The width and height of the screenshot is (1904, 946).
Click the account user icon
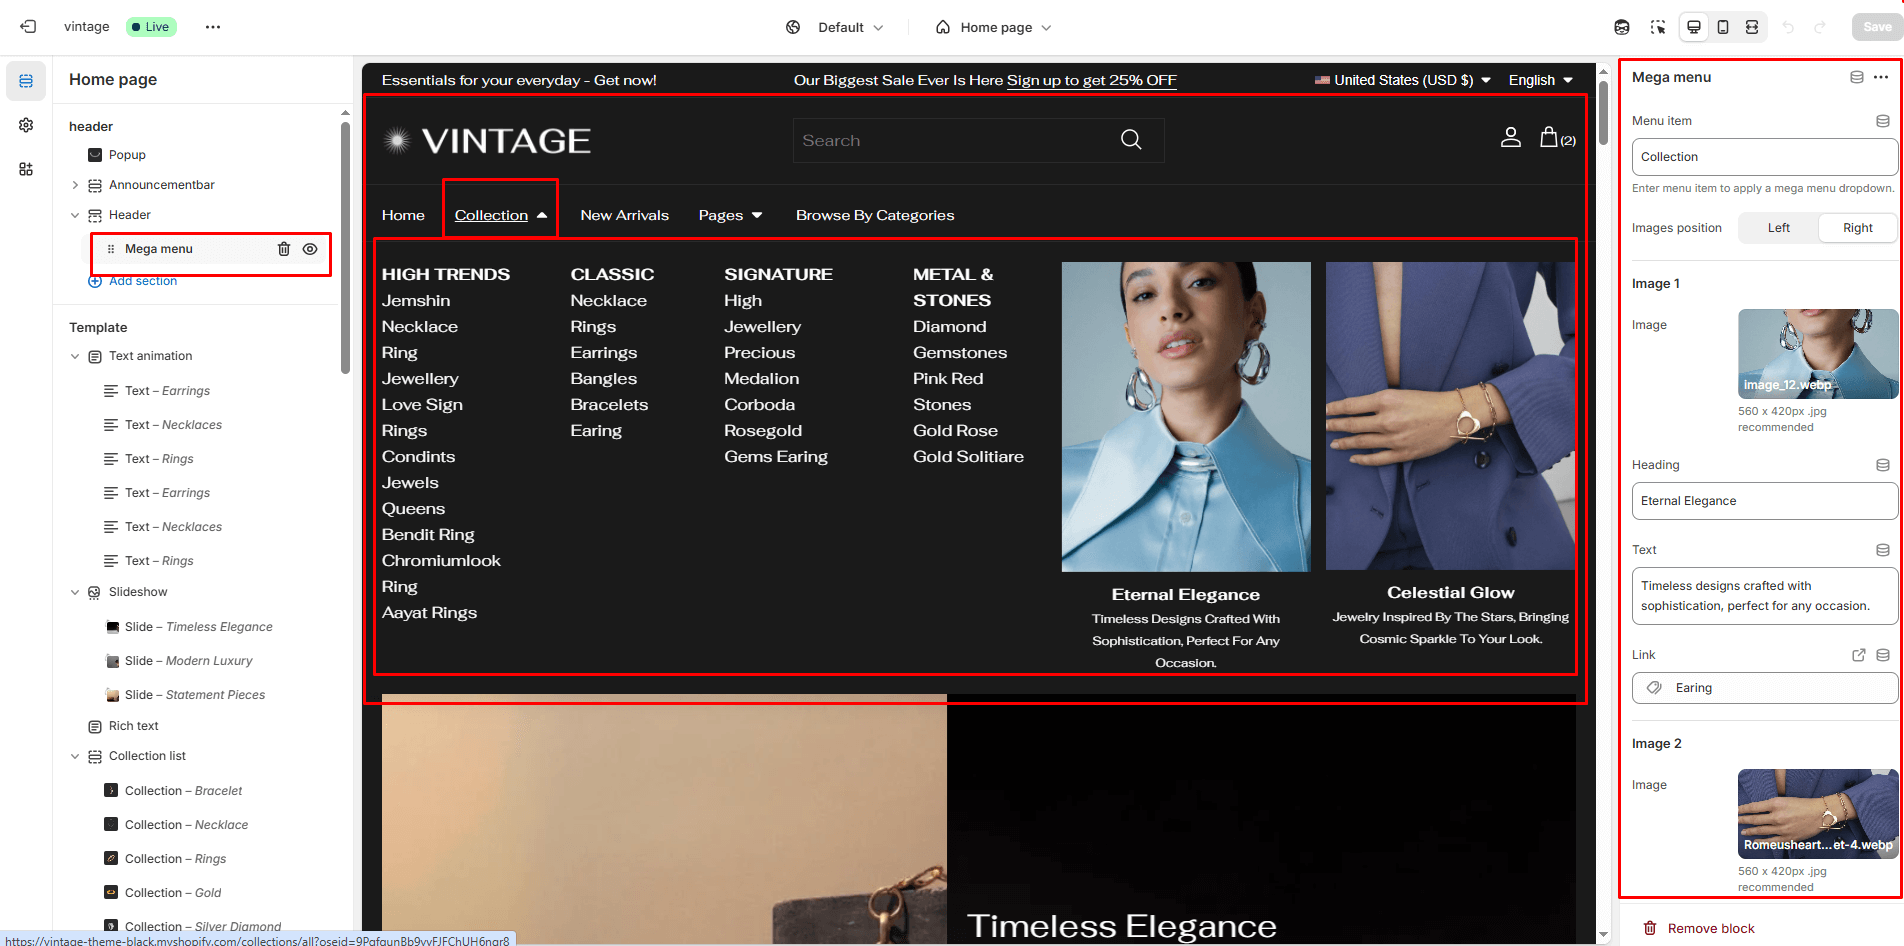pyautogui.click(x=1510, y=138)
